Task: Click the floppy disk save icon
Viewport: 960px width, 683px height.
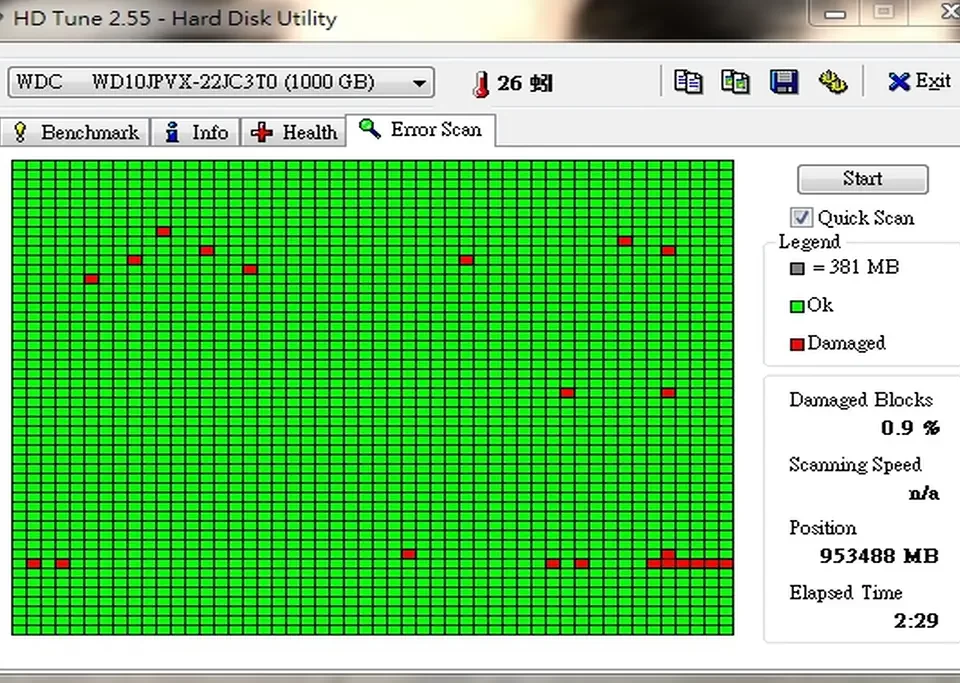Action: pyautogui.click(x=784, y=82)
